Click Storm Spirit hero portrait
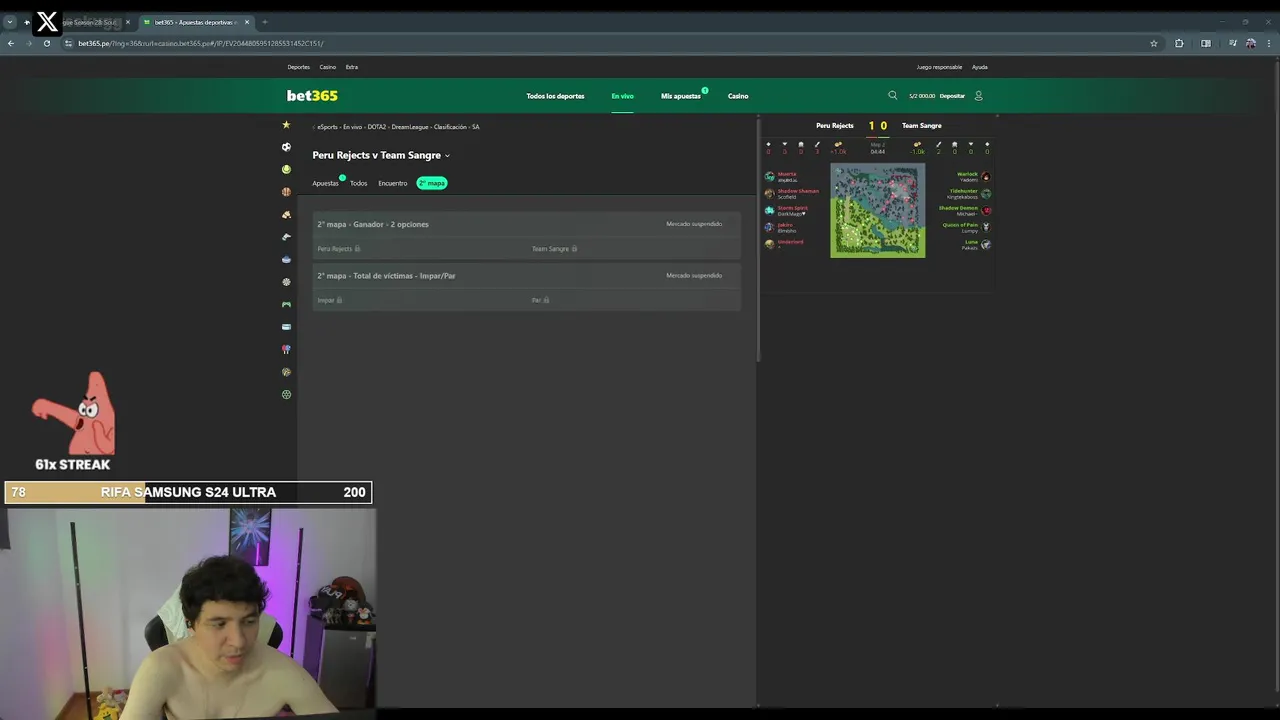The height and width of the screenshot is (720, 1280). pos(769,210)
